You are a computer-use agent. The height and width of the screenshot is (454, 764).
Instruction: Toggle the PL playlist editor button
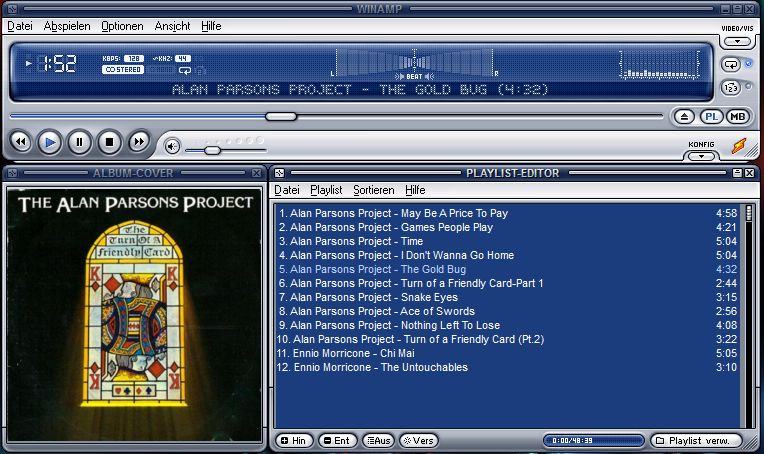[711, 116]
